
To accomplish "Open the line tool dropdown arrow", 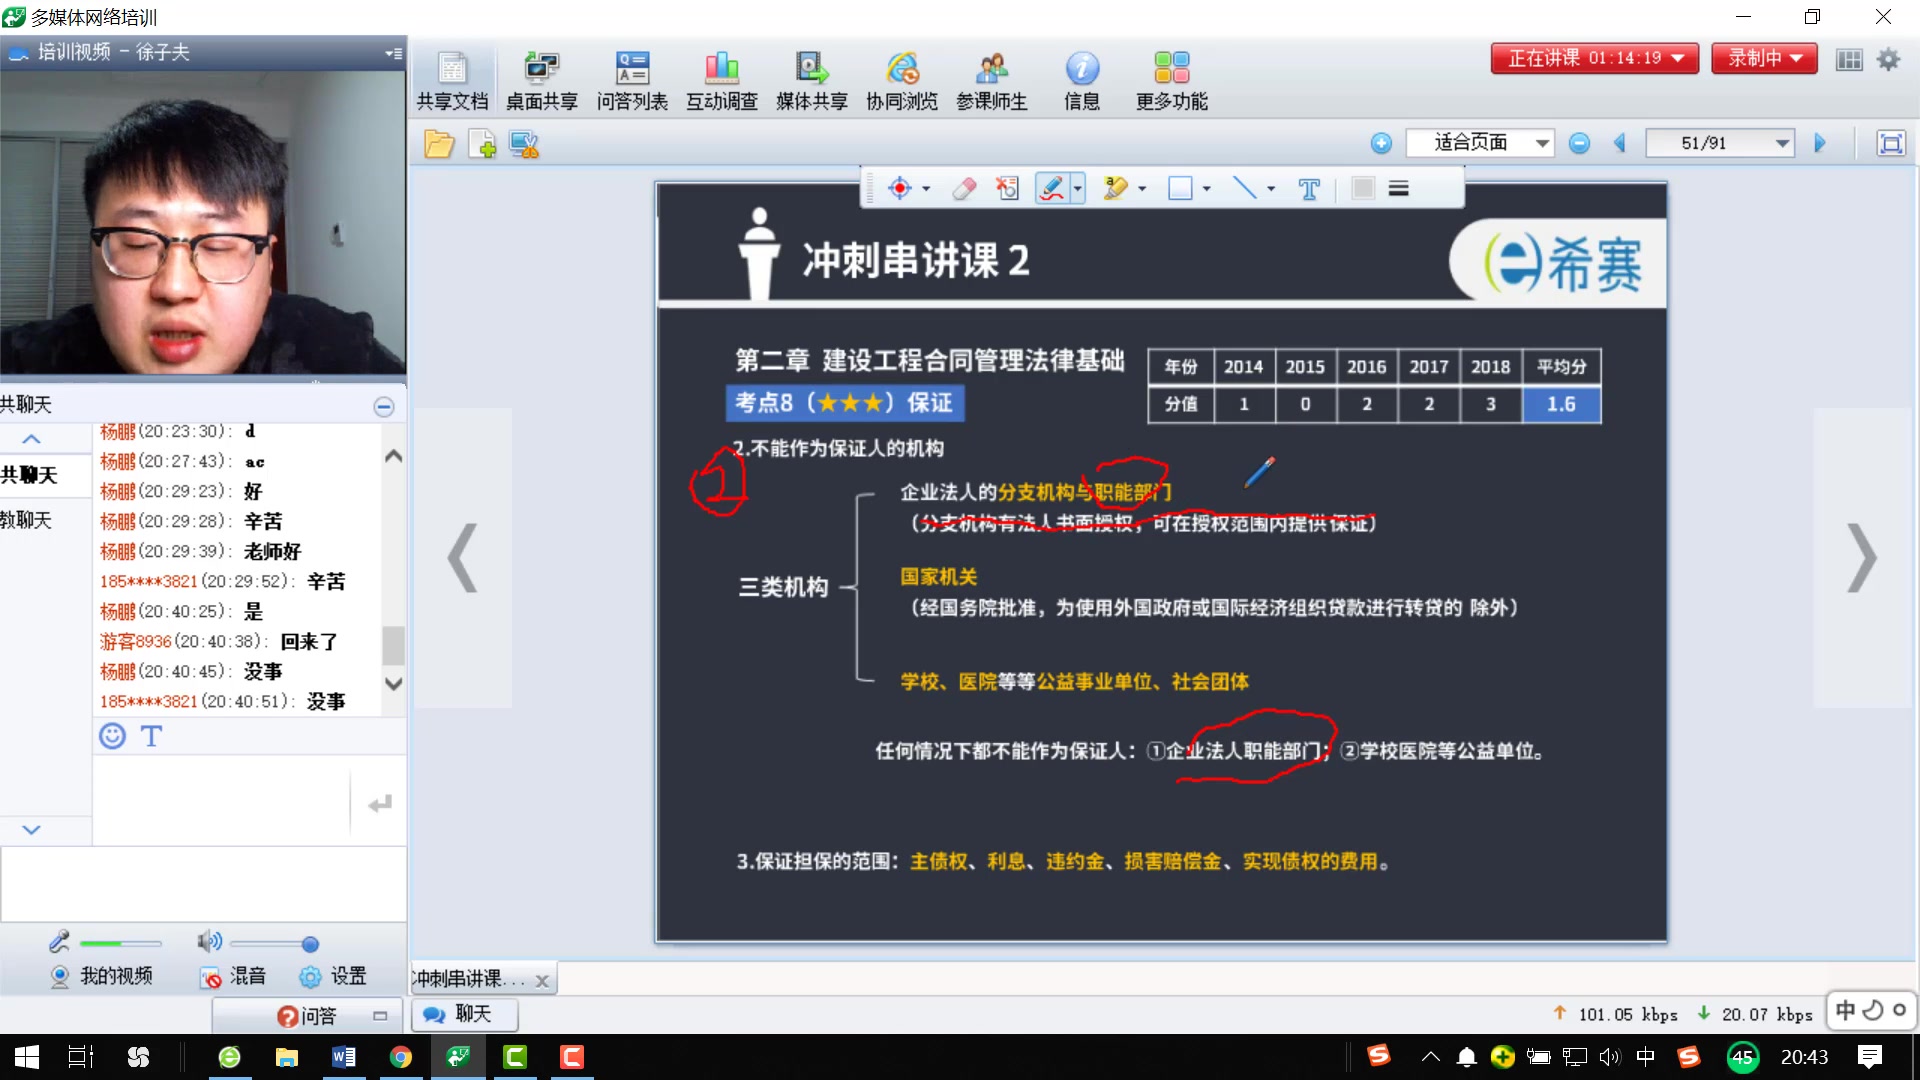I will point(1269,188).
